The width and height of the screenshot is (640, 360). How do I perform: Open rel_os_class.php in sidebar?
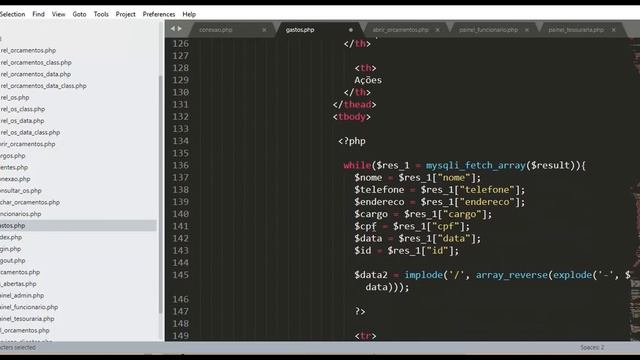point(22,109)
